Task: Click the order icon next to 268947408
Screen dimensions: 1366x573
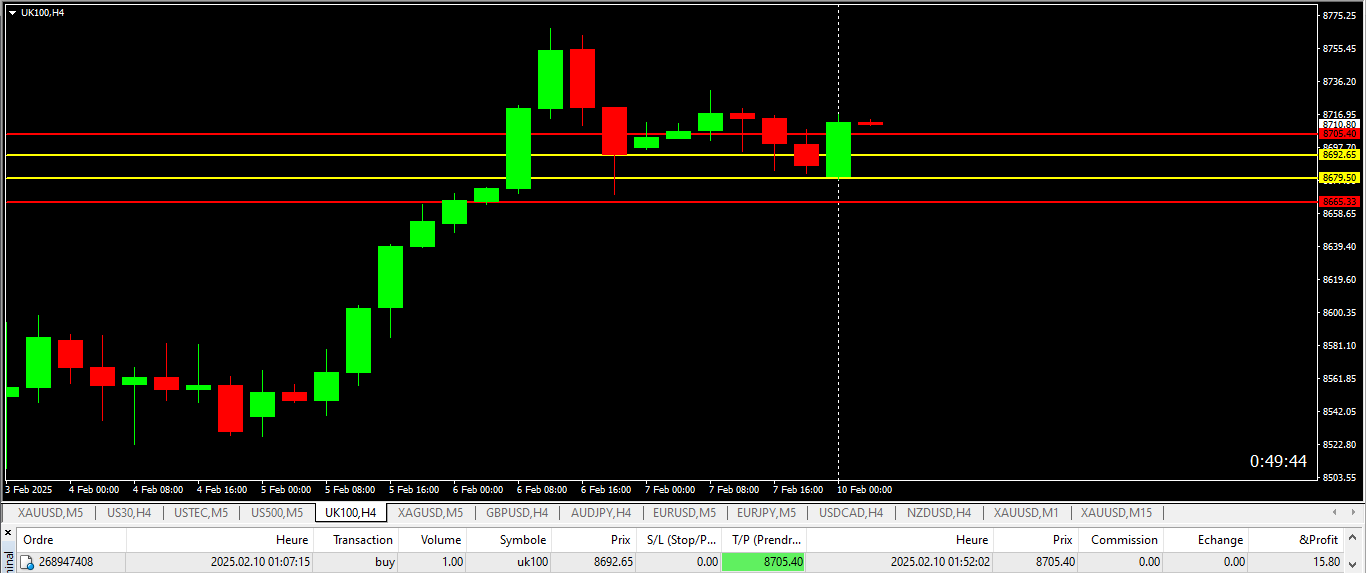Action: point(28,562)
